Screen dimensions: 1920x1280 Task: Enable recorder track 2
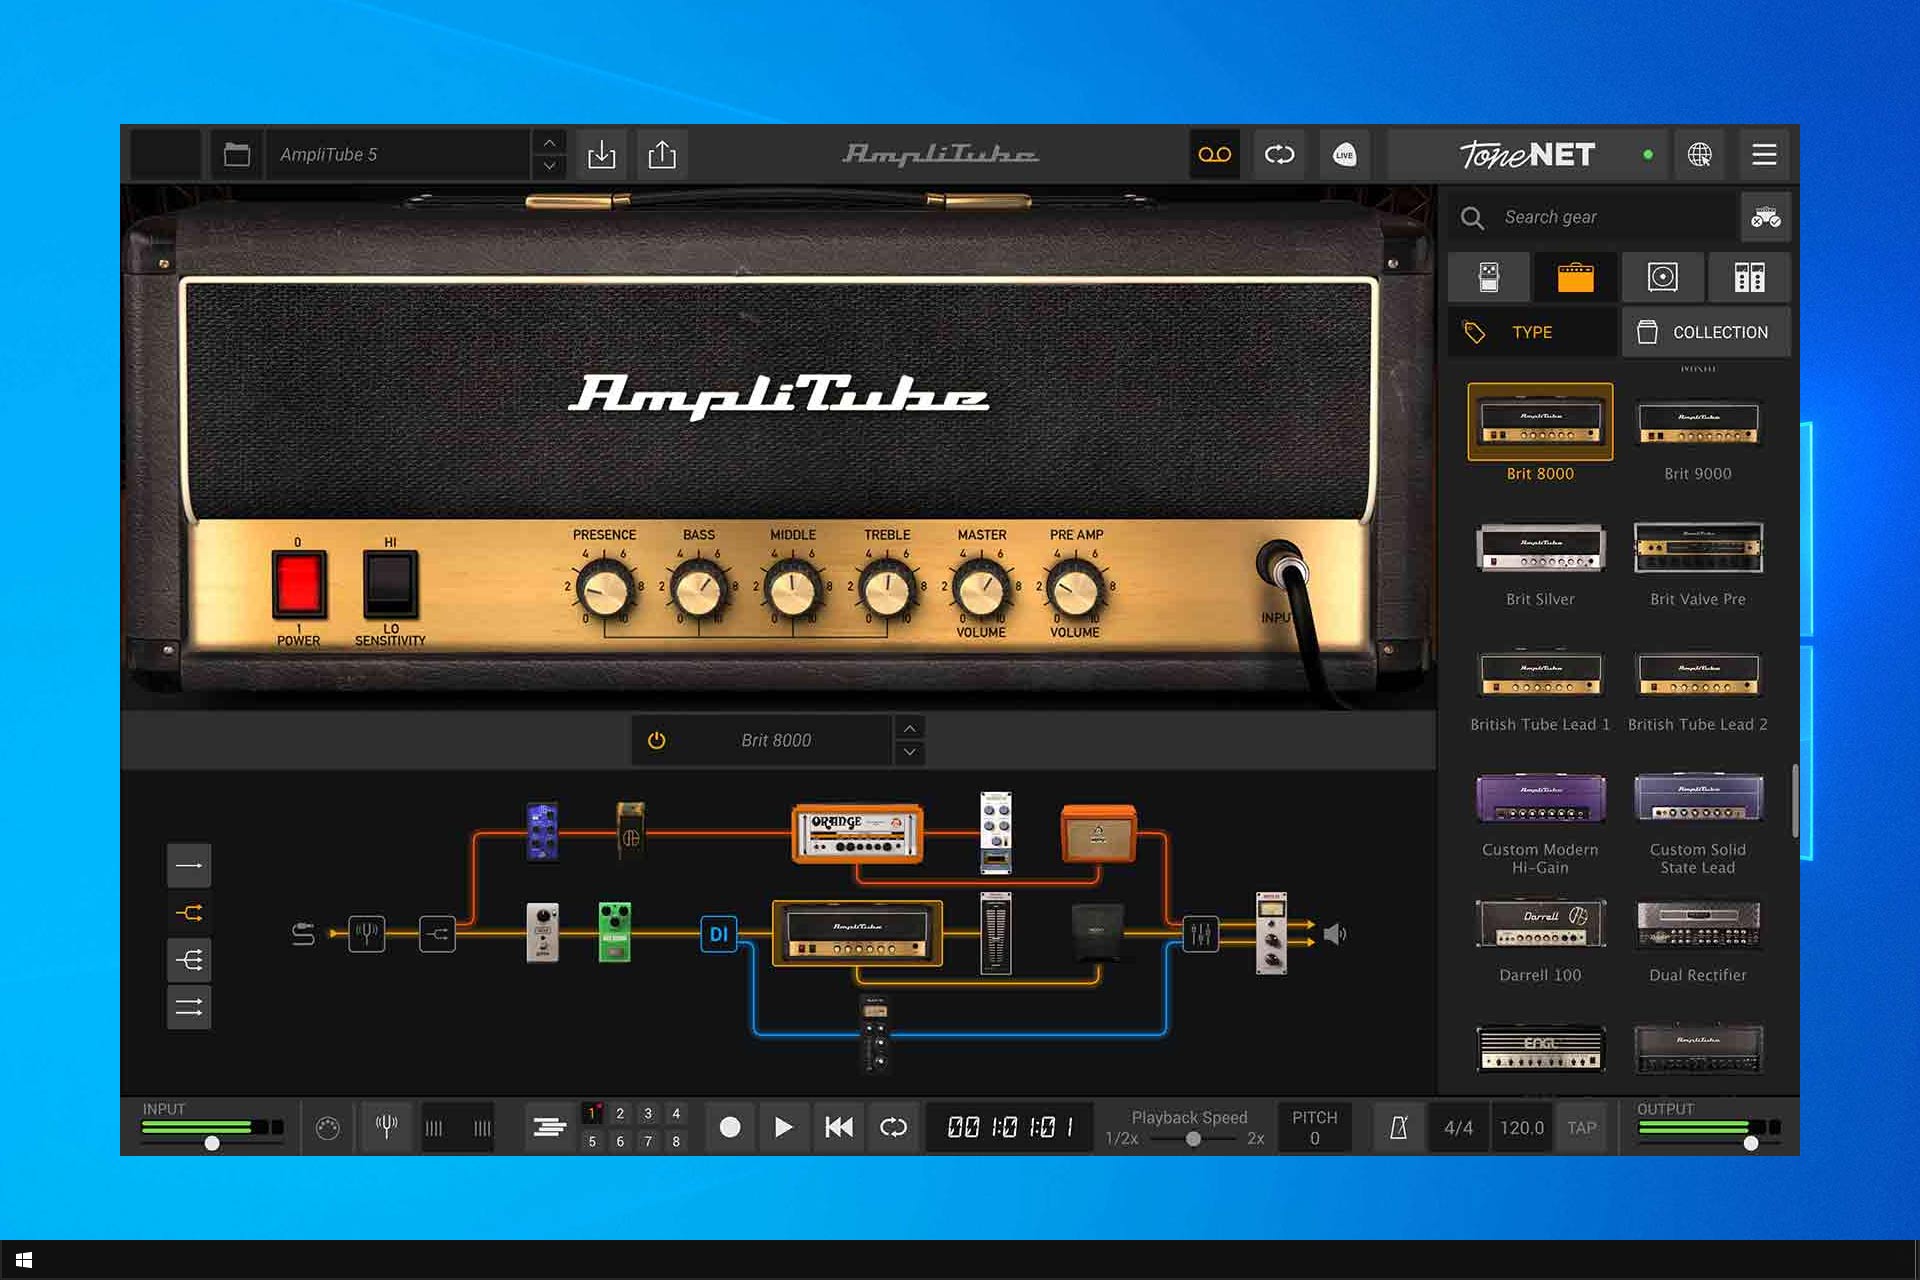click(620, 1113)
